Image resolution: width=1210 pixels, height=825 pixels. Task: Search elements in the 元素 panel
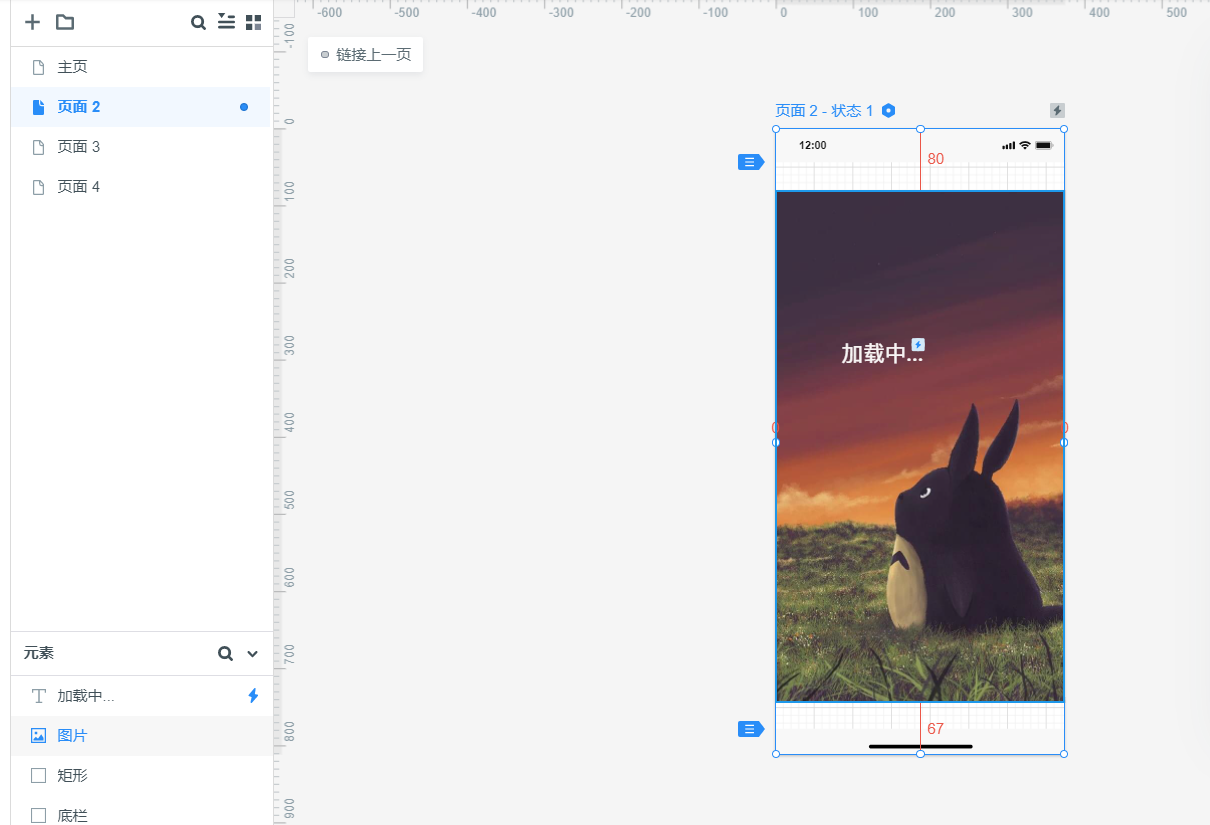226,653
